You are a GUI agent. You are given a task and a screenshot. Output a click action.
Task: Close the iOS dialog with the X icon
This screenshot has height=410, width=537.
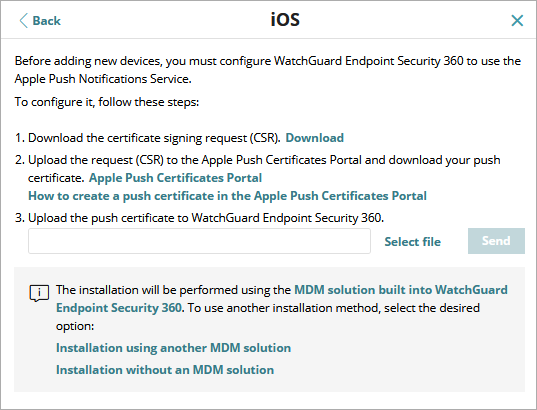coord(517,21)
